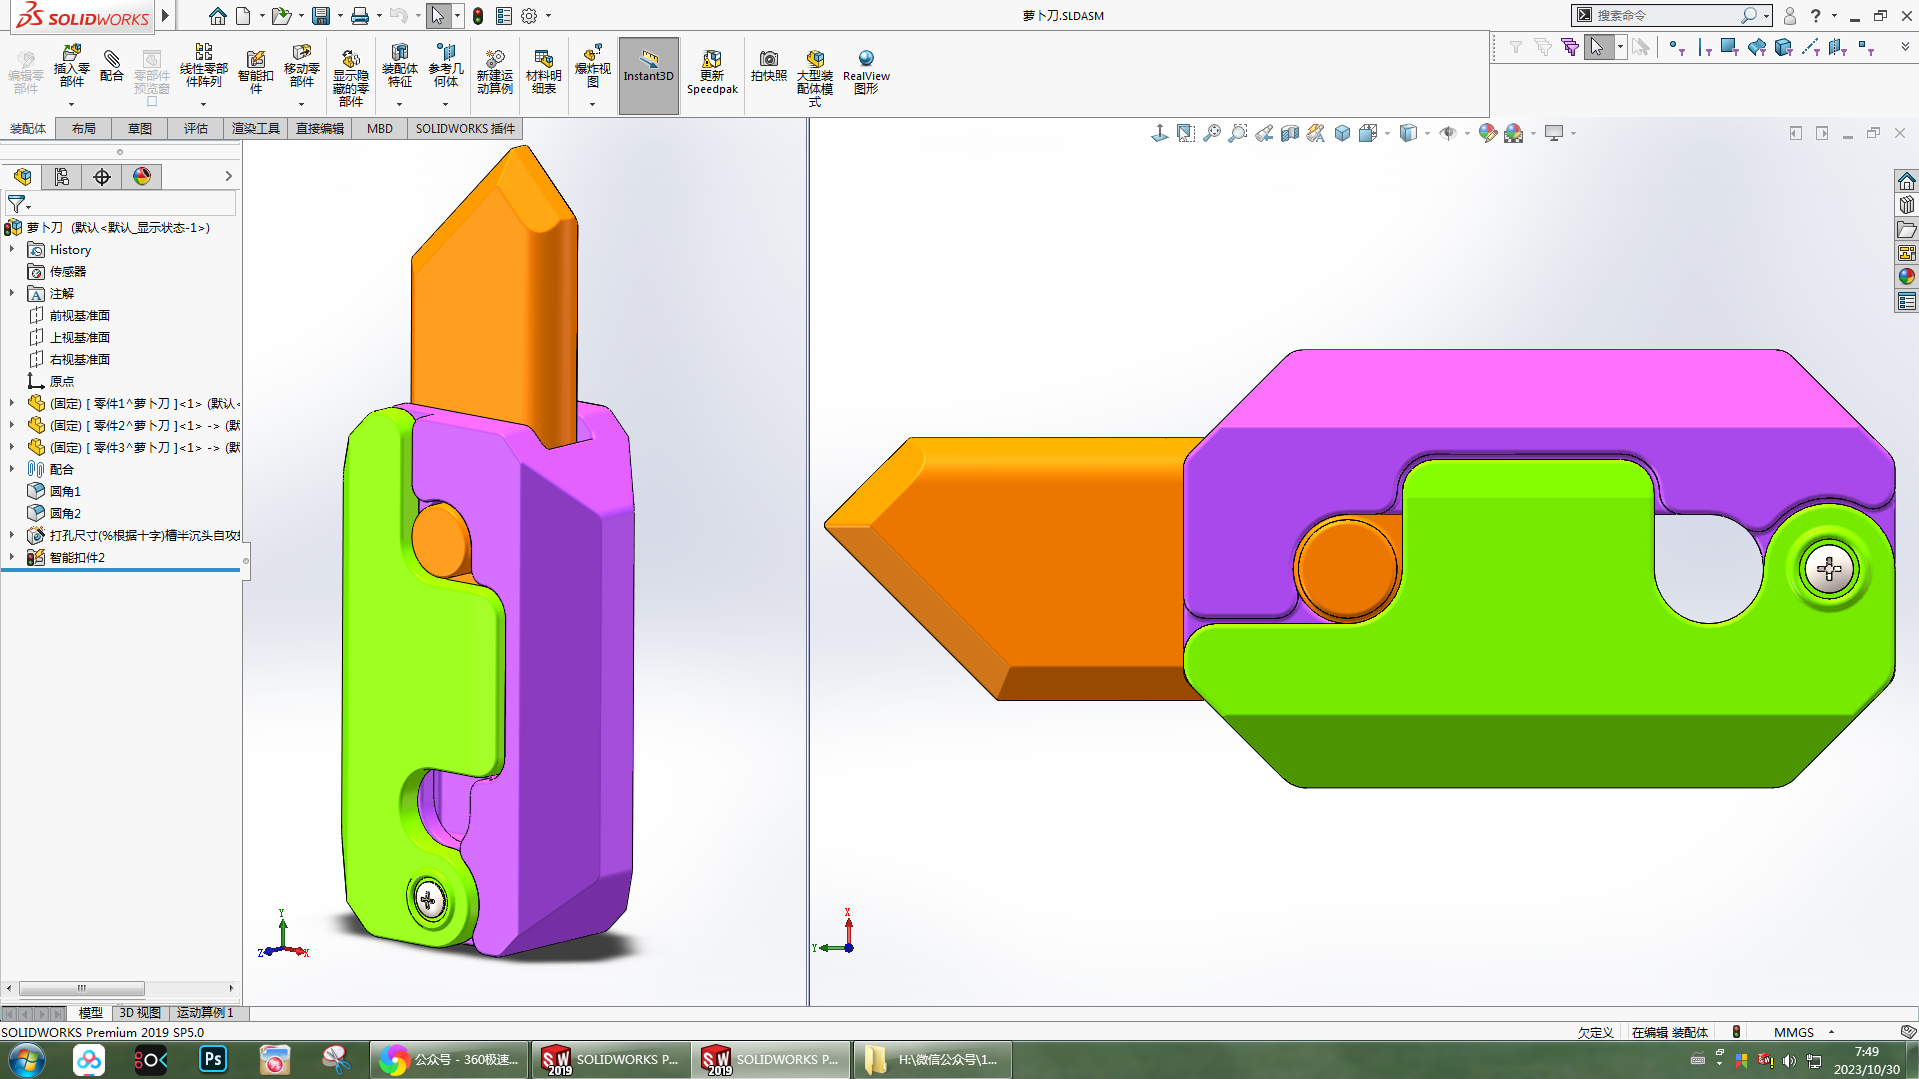Open the DimXpertManager tab icon

point(102,177)
